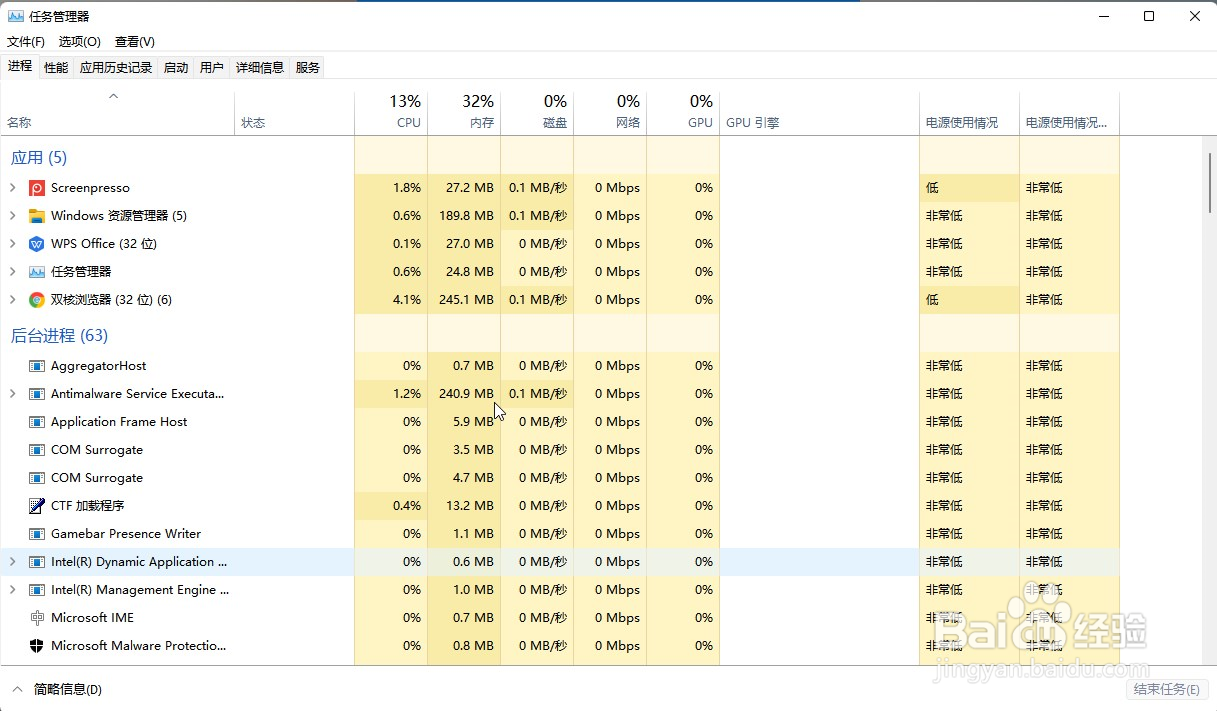Sort by the GPU percentage column header

[x=683, y=113]
